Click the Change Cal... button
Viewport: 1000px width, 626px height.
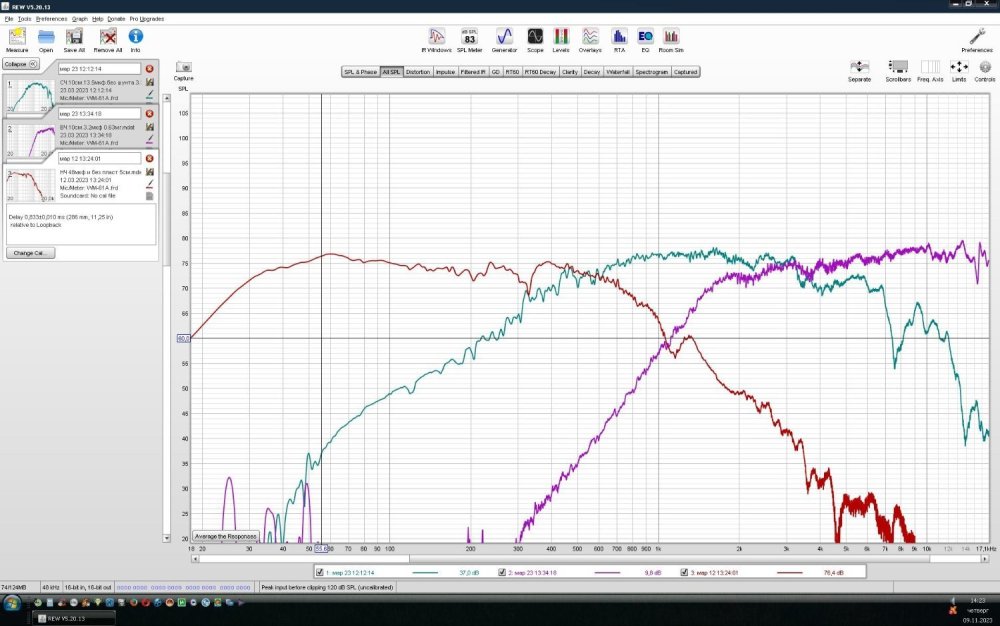[30, 253]
